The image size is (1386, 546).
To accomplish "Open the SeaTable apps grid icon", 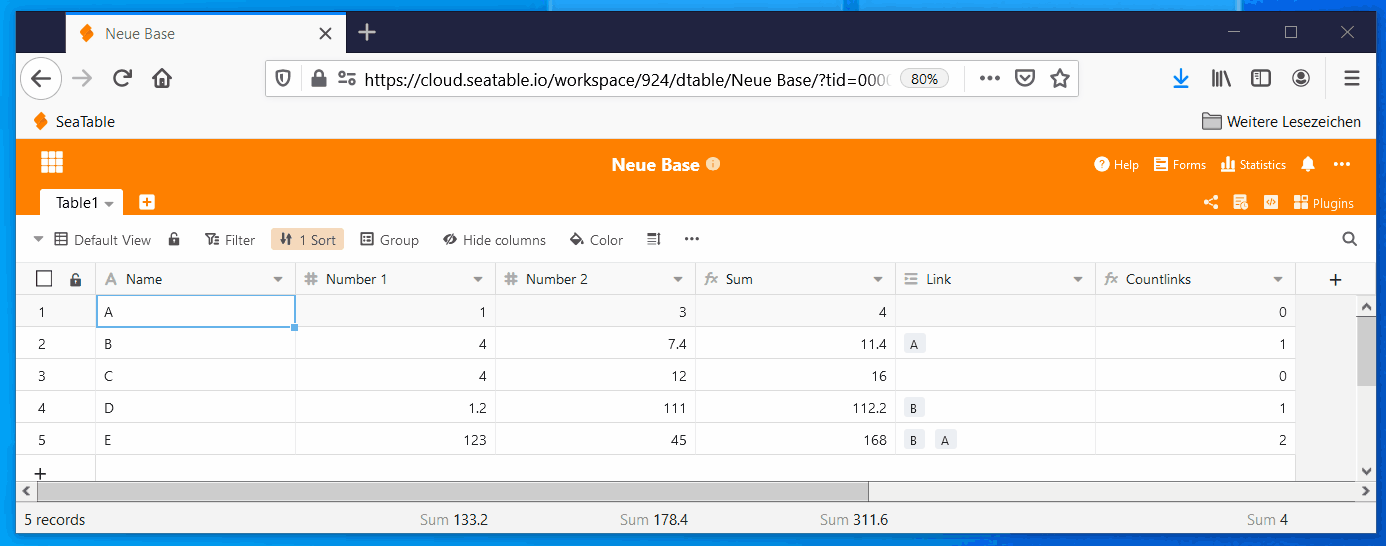I will 52,163.
